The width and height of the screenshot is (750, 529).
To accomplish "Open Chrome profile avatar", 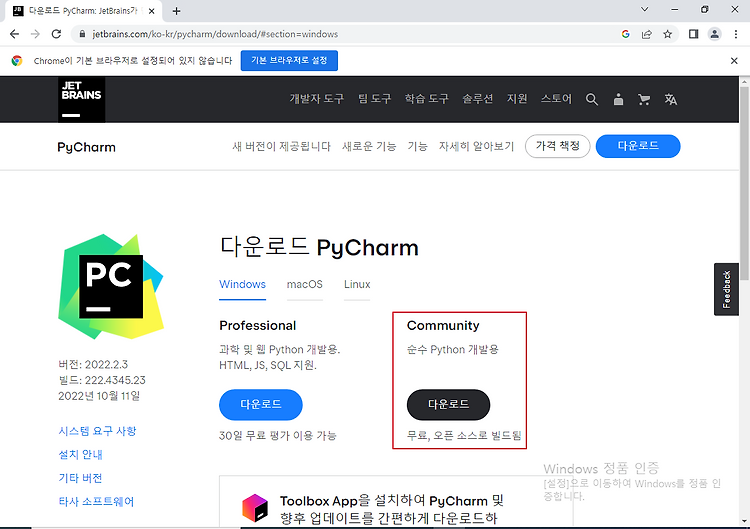I will pyautogui.click(x=715, y=34).
